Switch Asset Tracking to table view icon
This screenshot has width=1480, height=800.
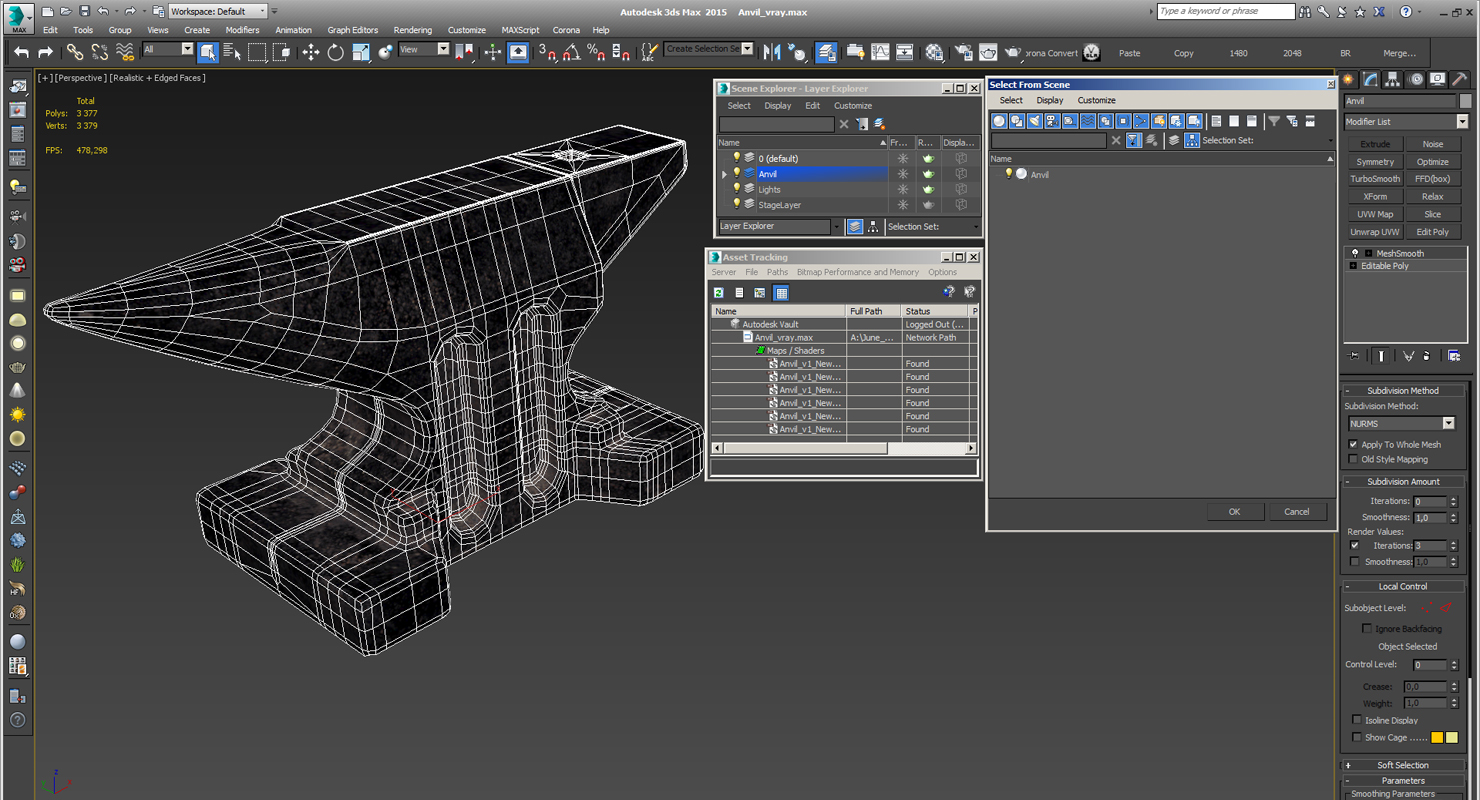[781, 293]
